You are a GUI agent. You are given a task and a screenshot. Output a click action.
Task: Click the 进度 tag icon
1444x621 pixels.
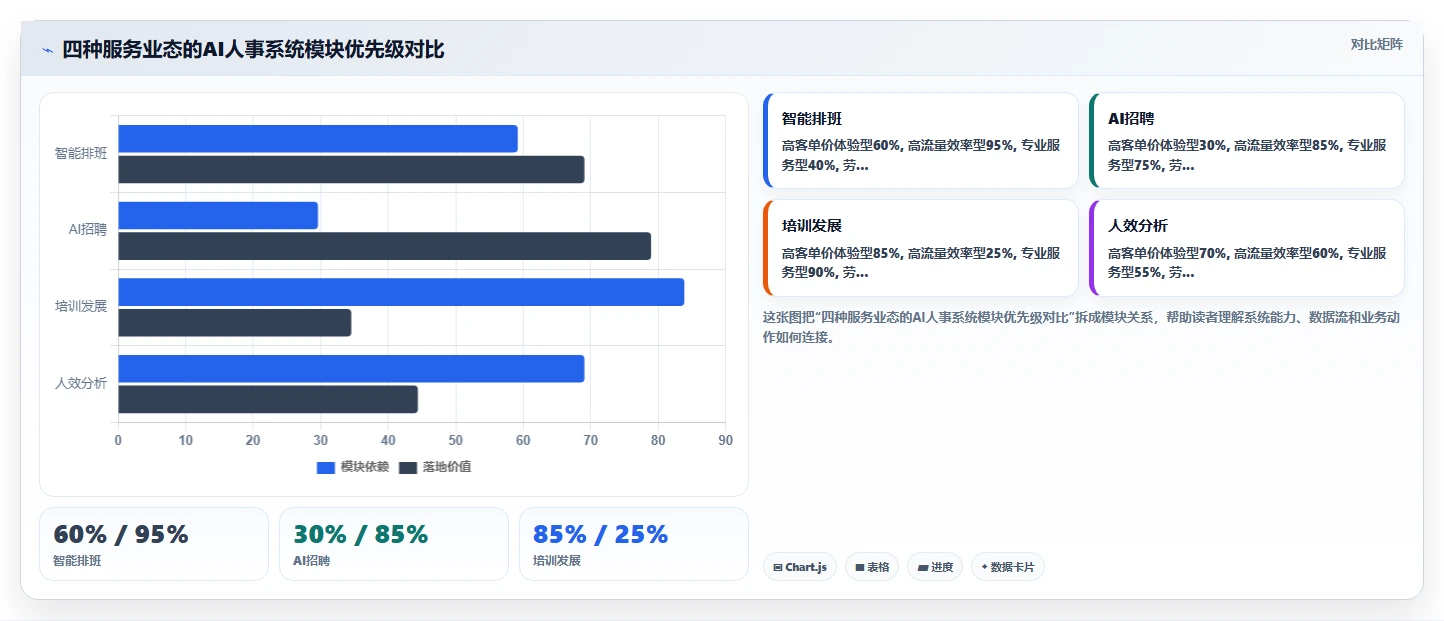pos(923,567)
